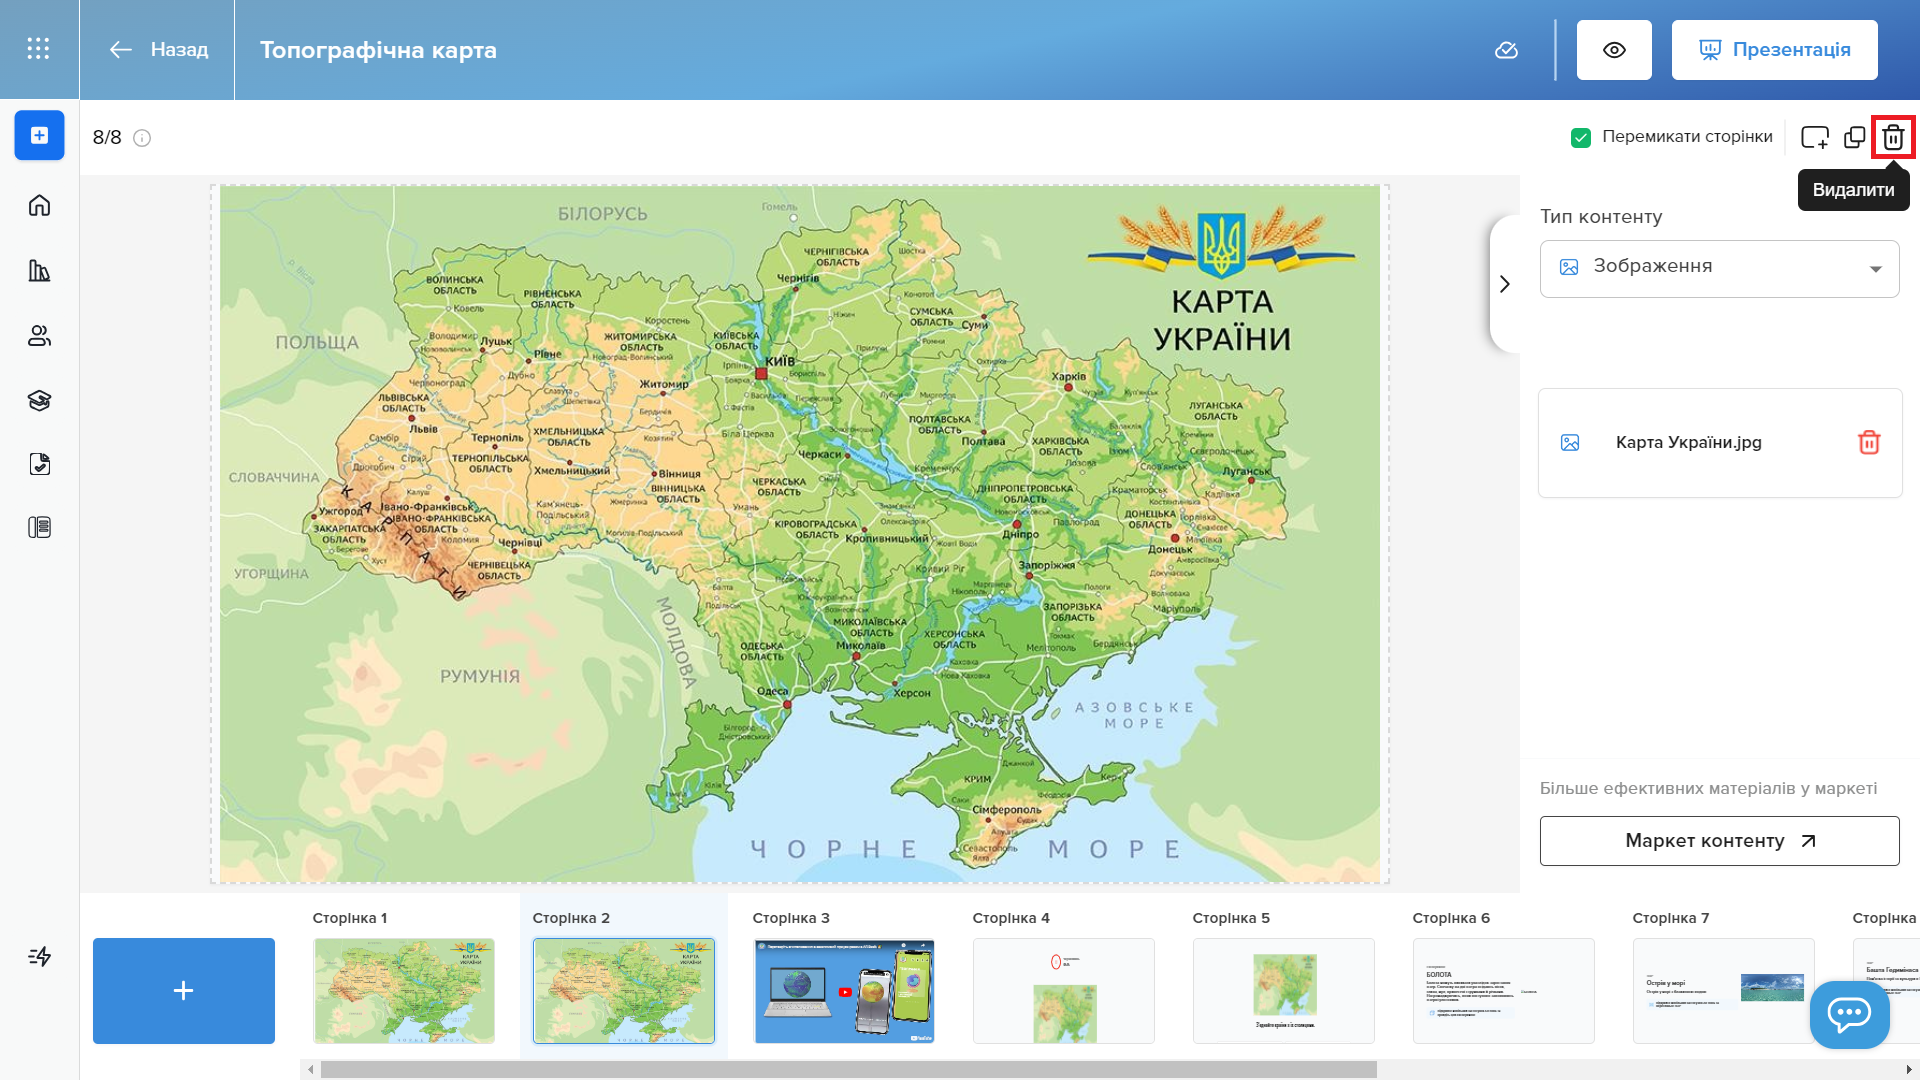Duplicate the page with the copy icon
This screenshot has width=1920, height=1080.
(x=1854, y=137)
